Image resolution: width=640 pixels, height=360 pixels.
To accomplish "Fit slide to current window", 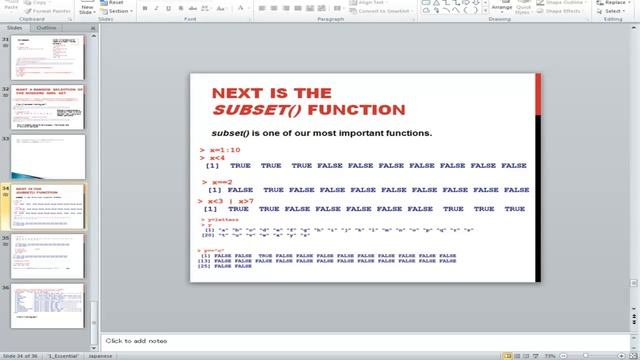I will [x=633, y=356].
